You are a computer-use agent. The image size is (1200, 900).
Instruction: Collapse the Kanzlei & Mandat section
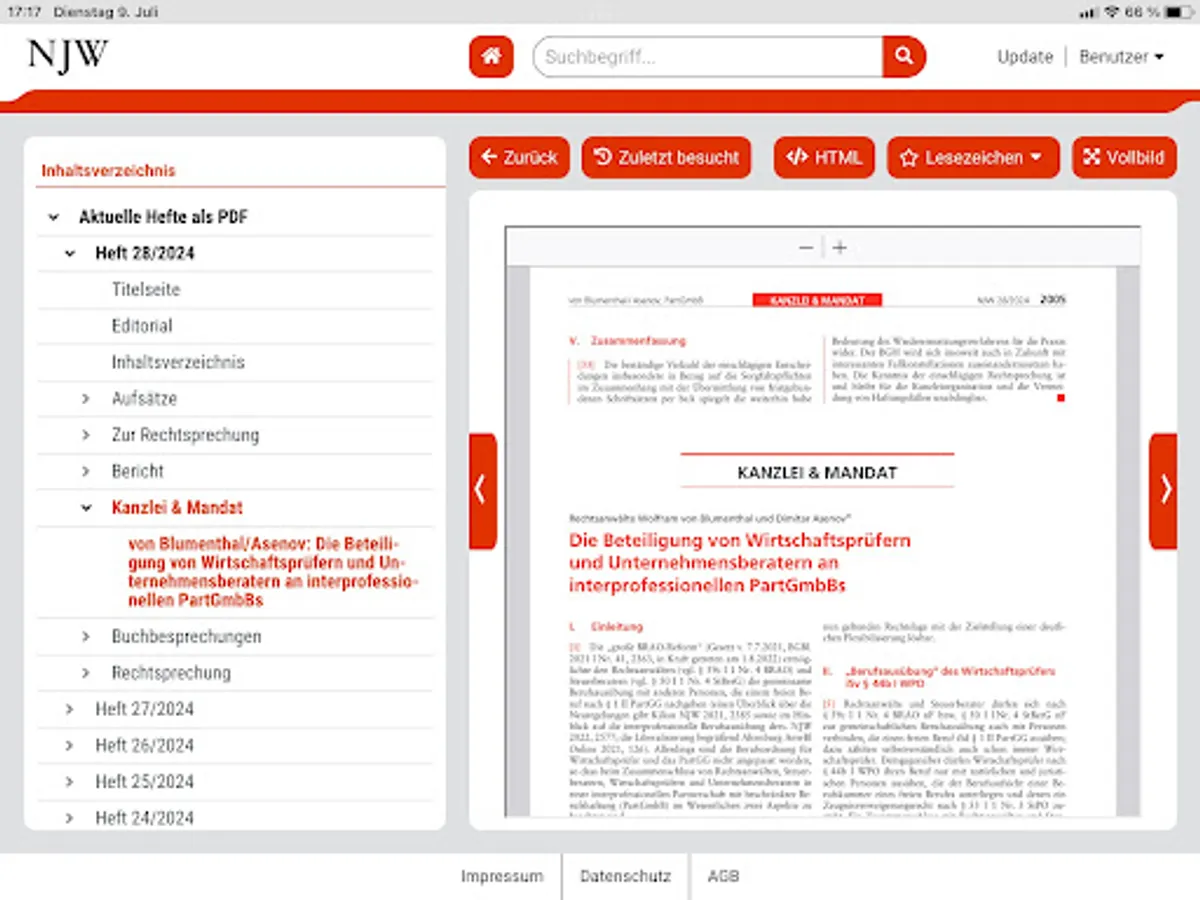click(x=85, y=507)
